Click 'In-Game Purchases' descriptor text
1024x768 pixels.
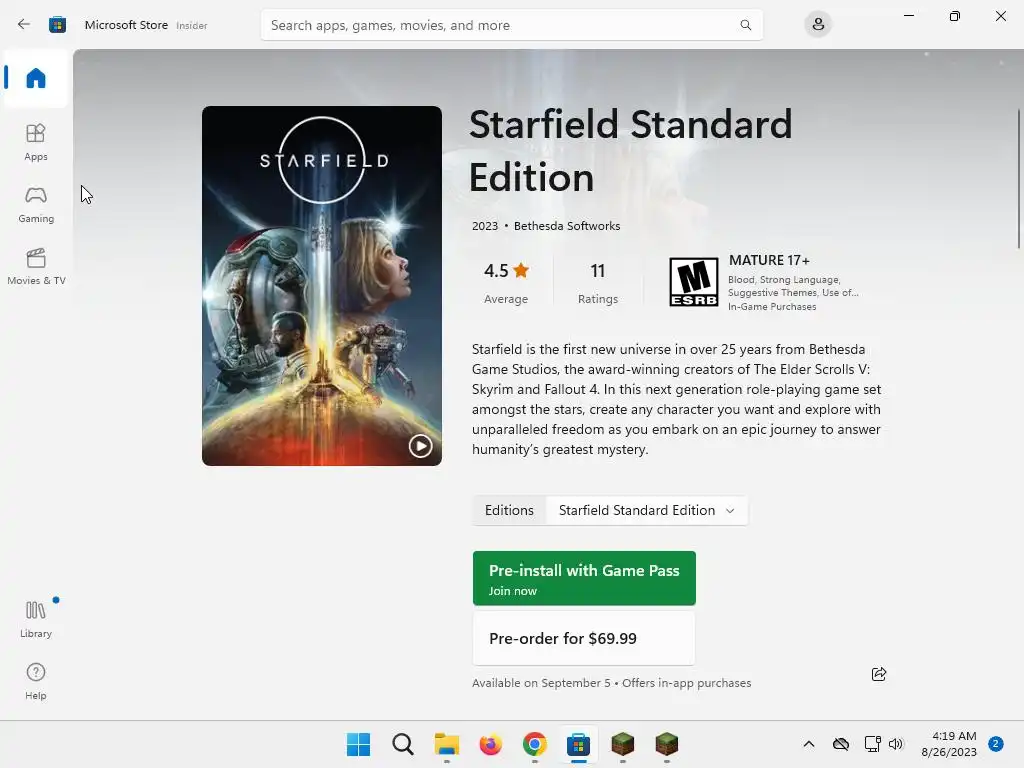tap(772, 306)
